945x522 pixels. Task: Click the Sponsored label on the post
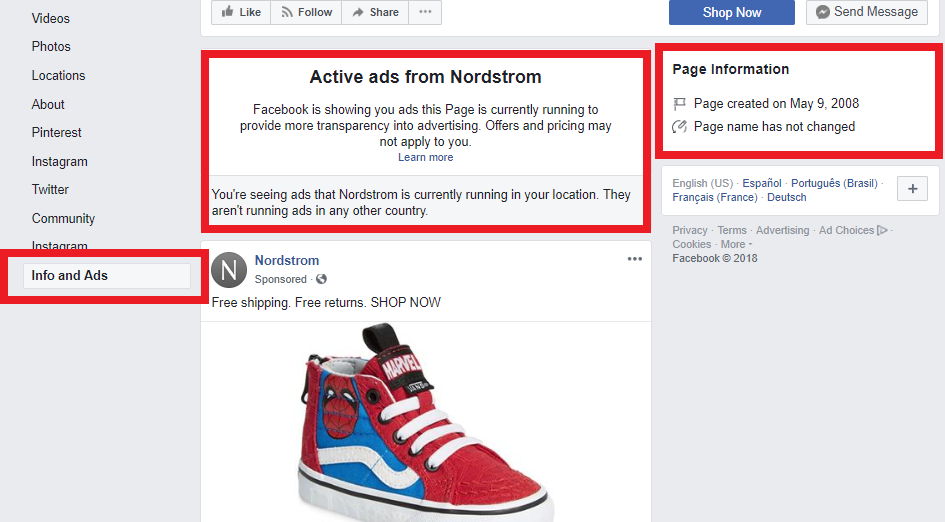pyautogui.click(x=280, y=279)
